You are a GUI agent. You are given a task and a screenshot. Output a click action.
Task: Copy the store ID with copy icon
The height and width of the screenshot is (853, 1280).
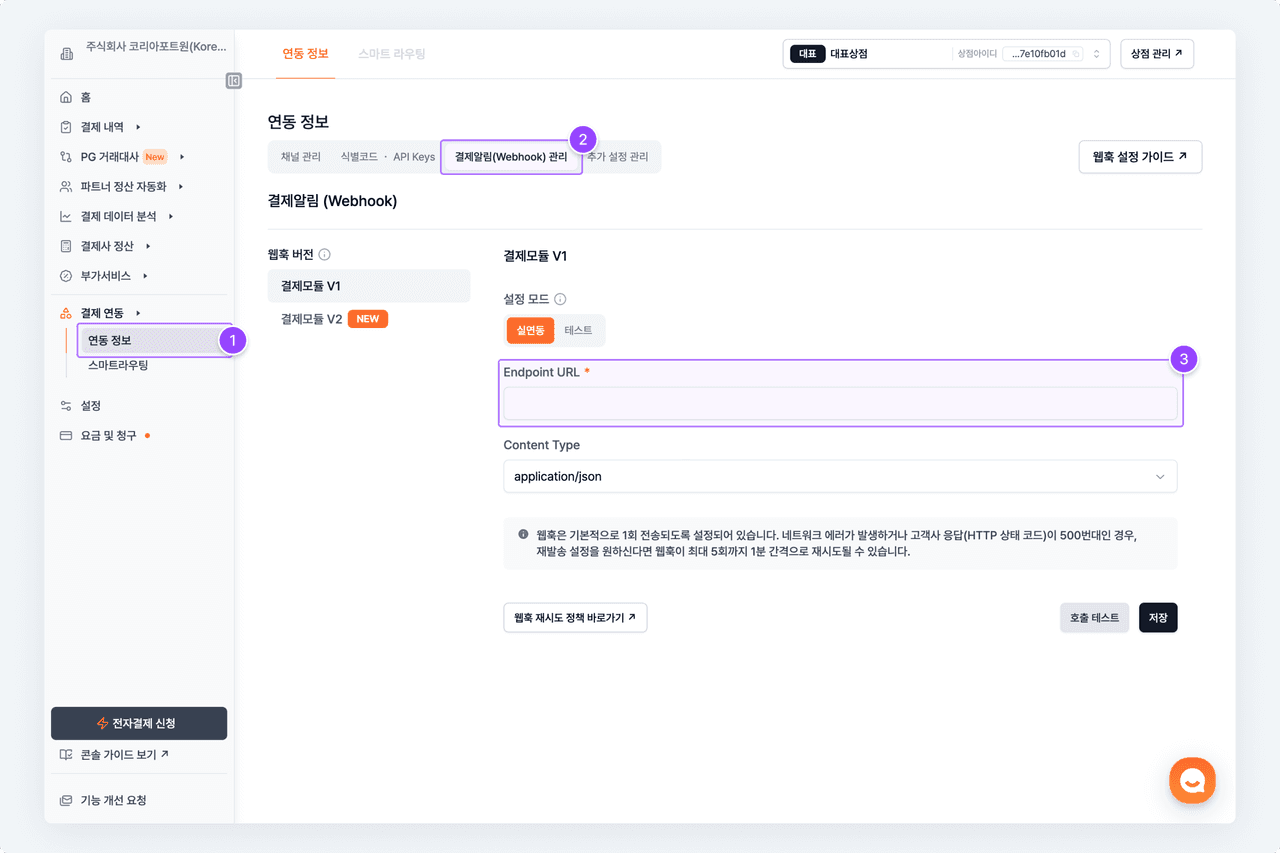point(1076,54)
